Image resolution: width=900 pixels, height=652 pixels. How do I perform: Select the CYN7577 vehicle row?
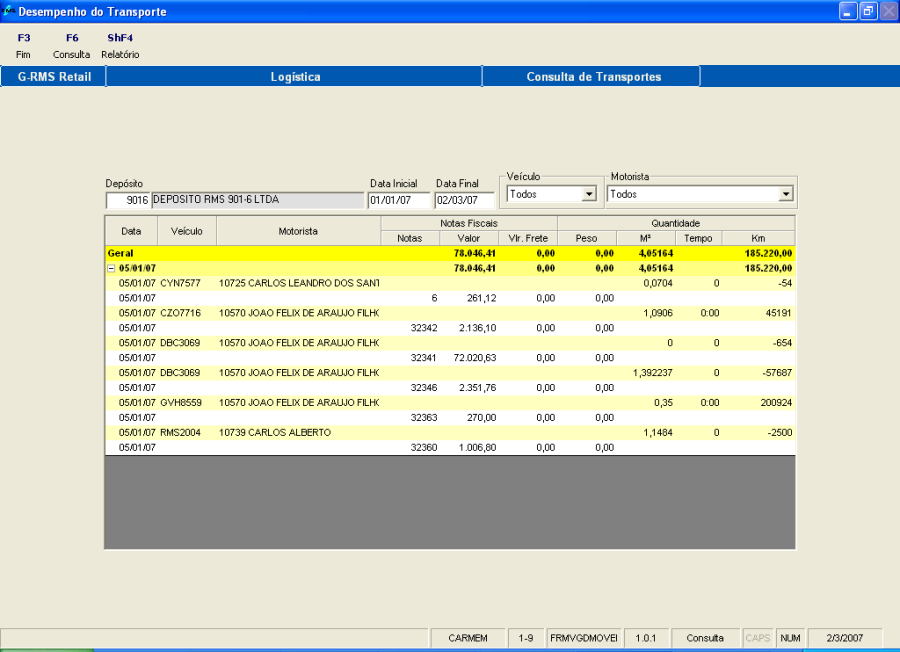pos(180,283)
